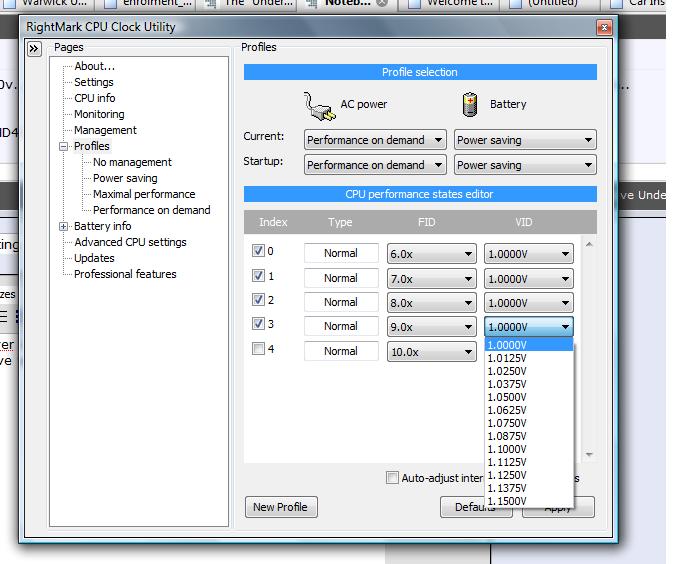Open the FID dropdown showing 7.0x
The image size is (683, 564).
[x=431, y=278]
